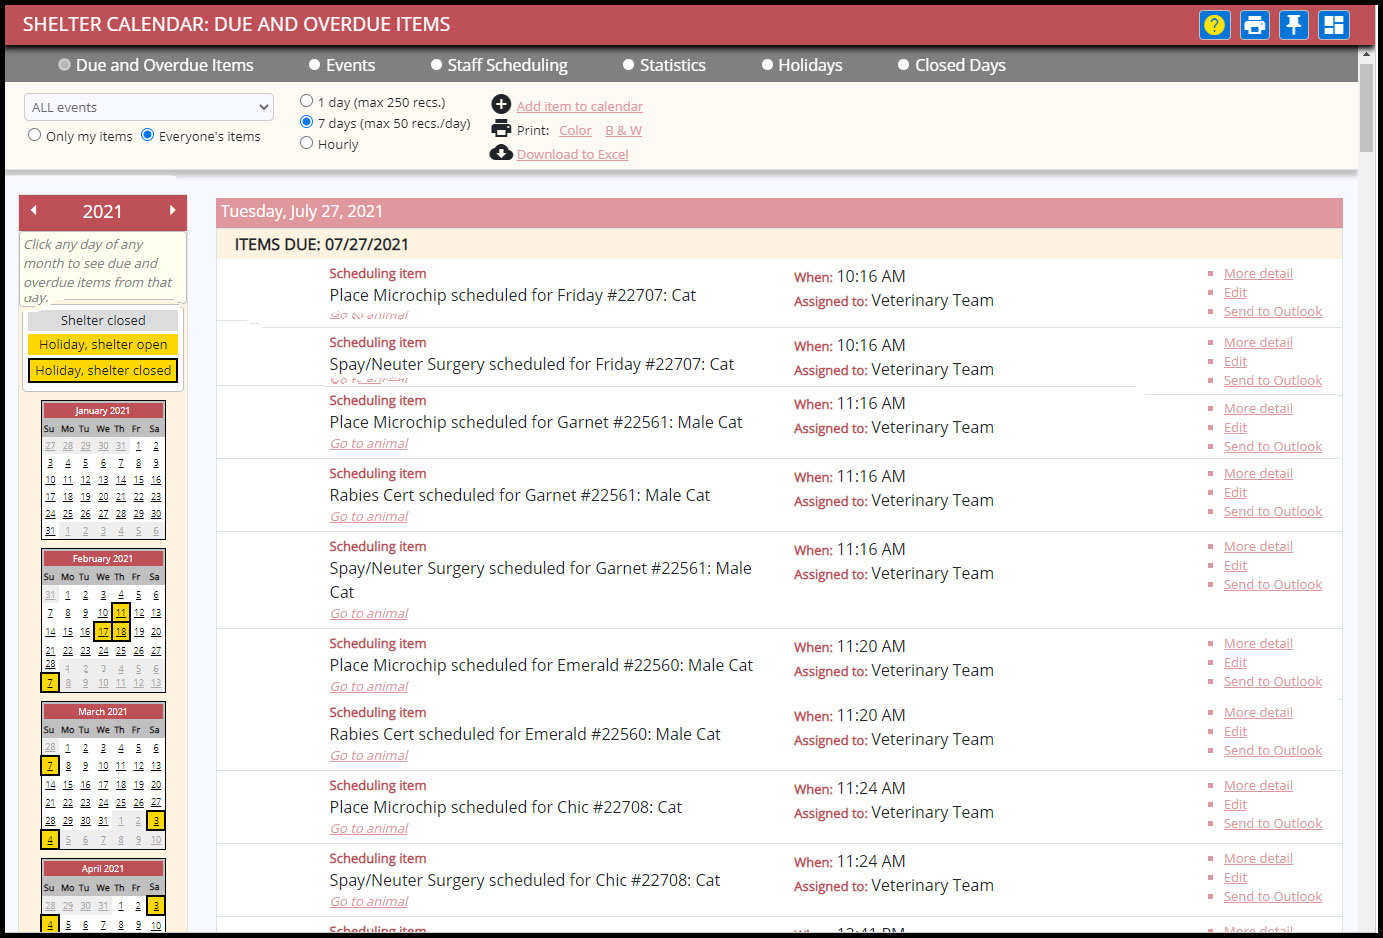The height and width of the screenshot is (938, 1383).
Task: Go to next year arrow
Action: (172, 210)
